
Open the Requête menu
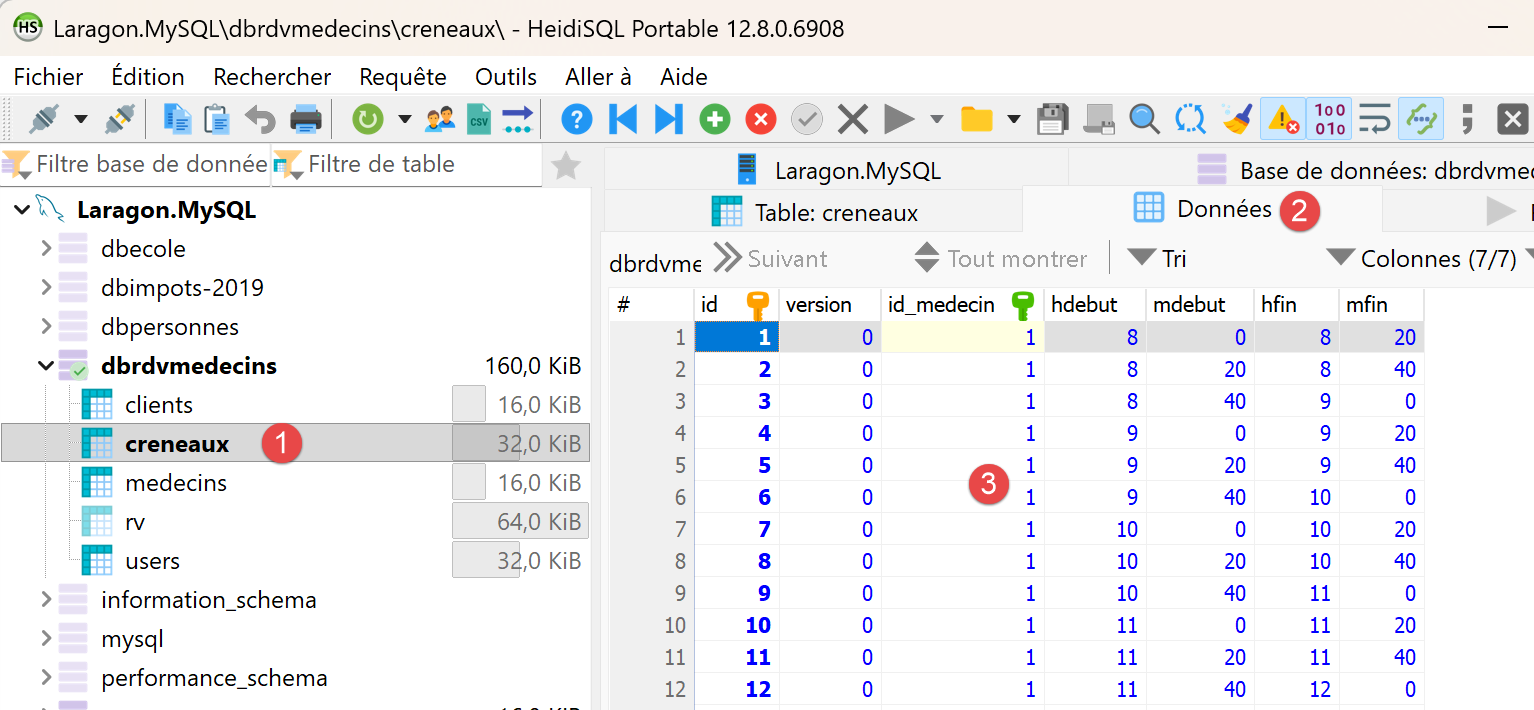point(403,77)
